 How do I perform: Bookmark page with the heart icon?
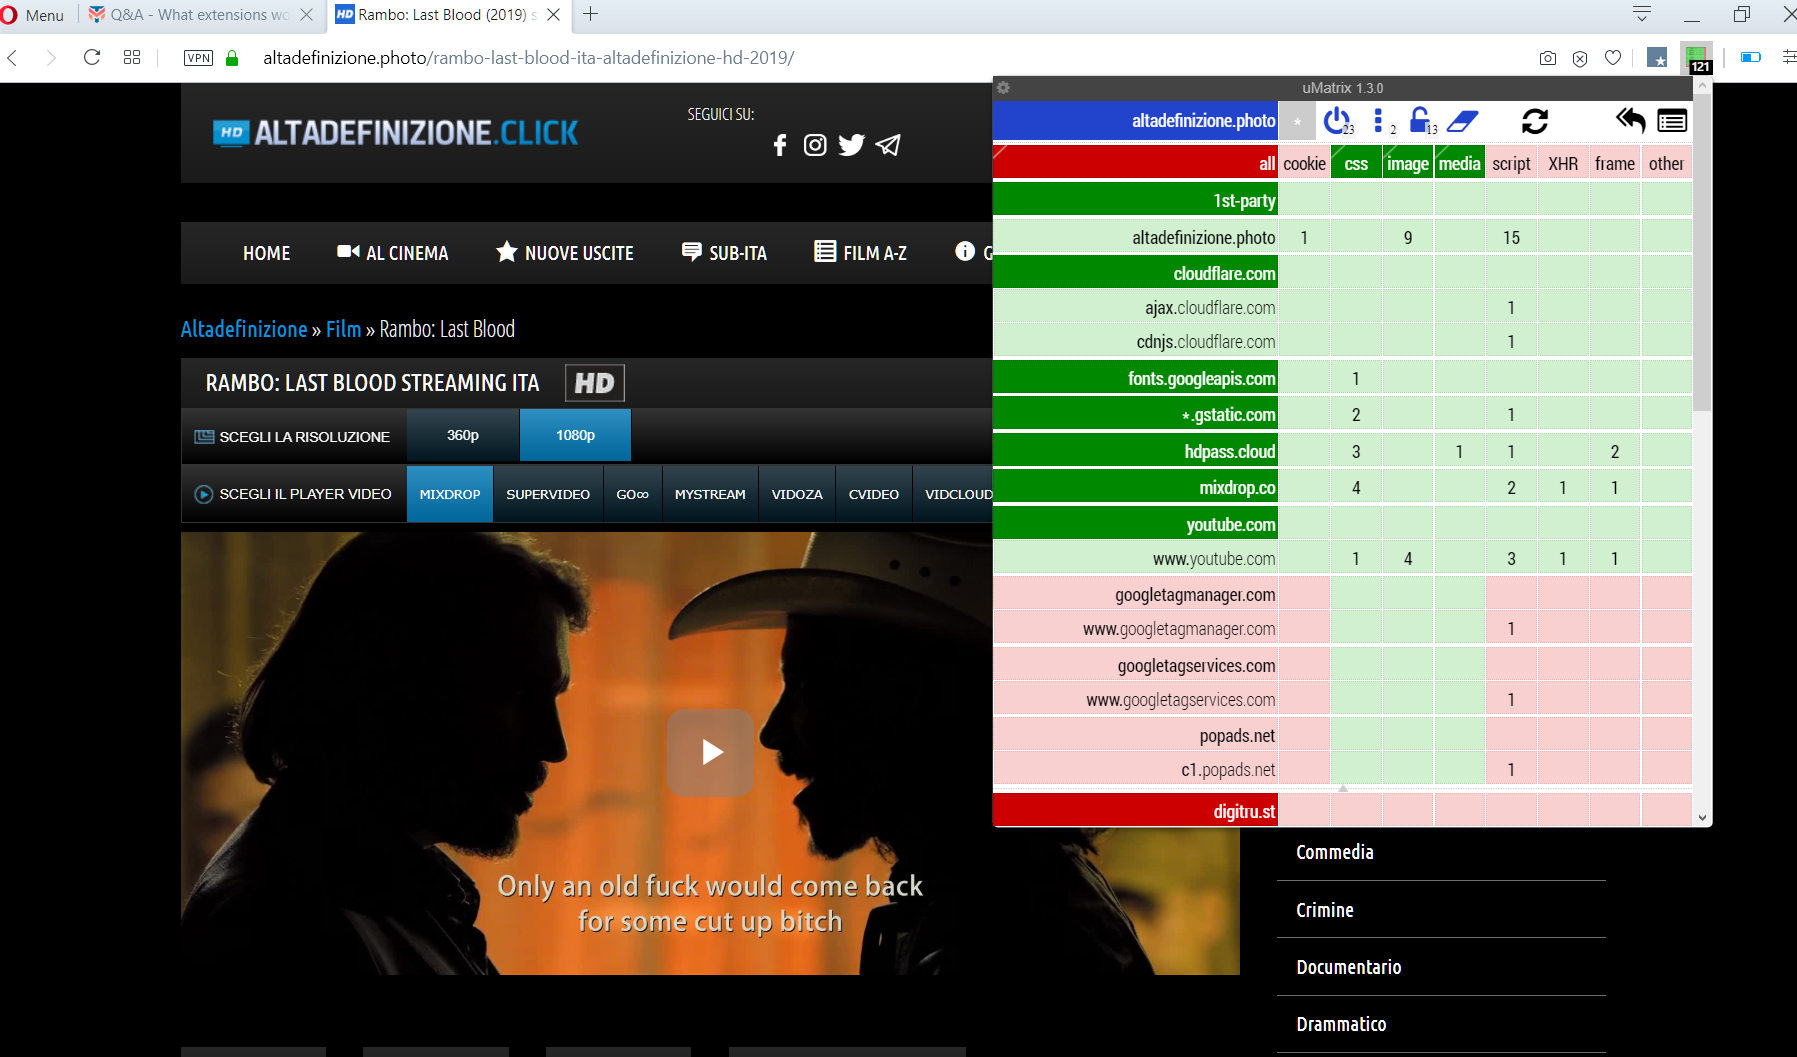coord(1613,58)
